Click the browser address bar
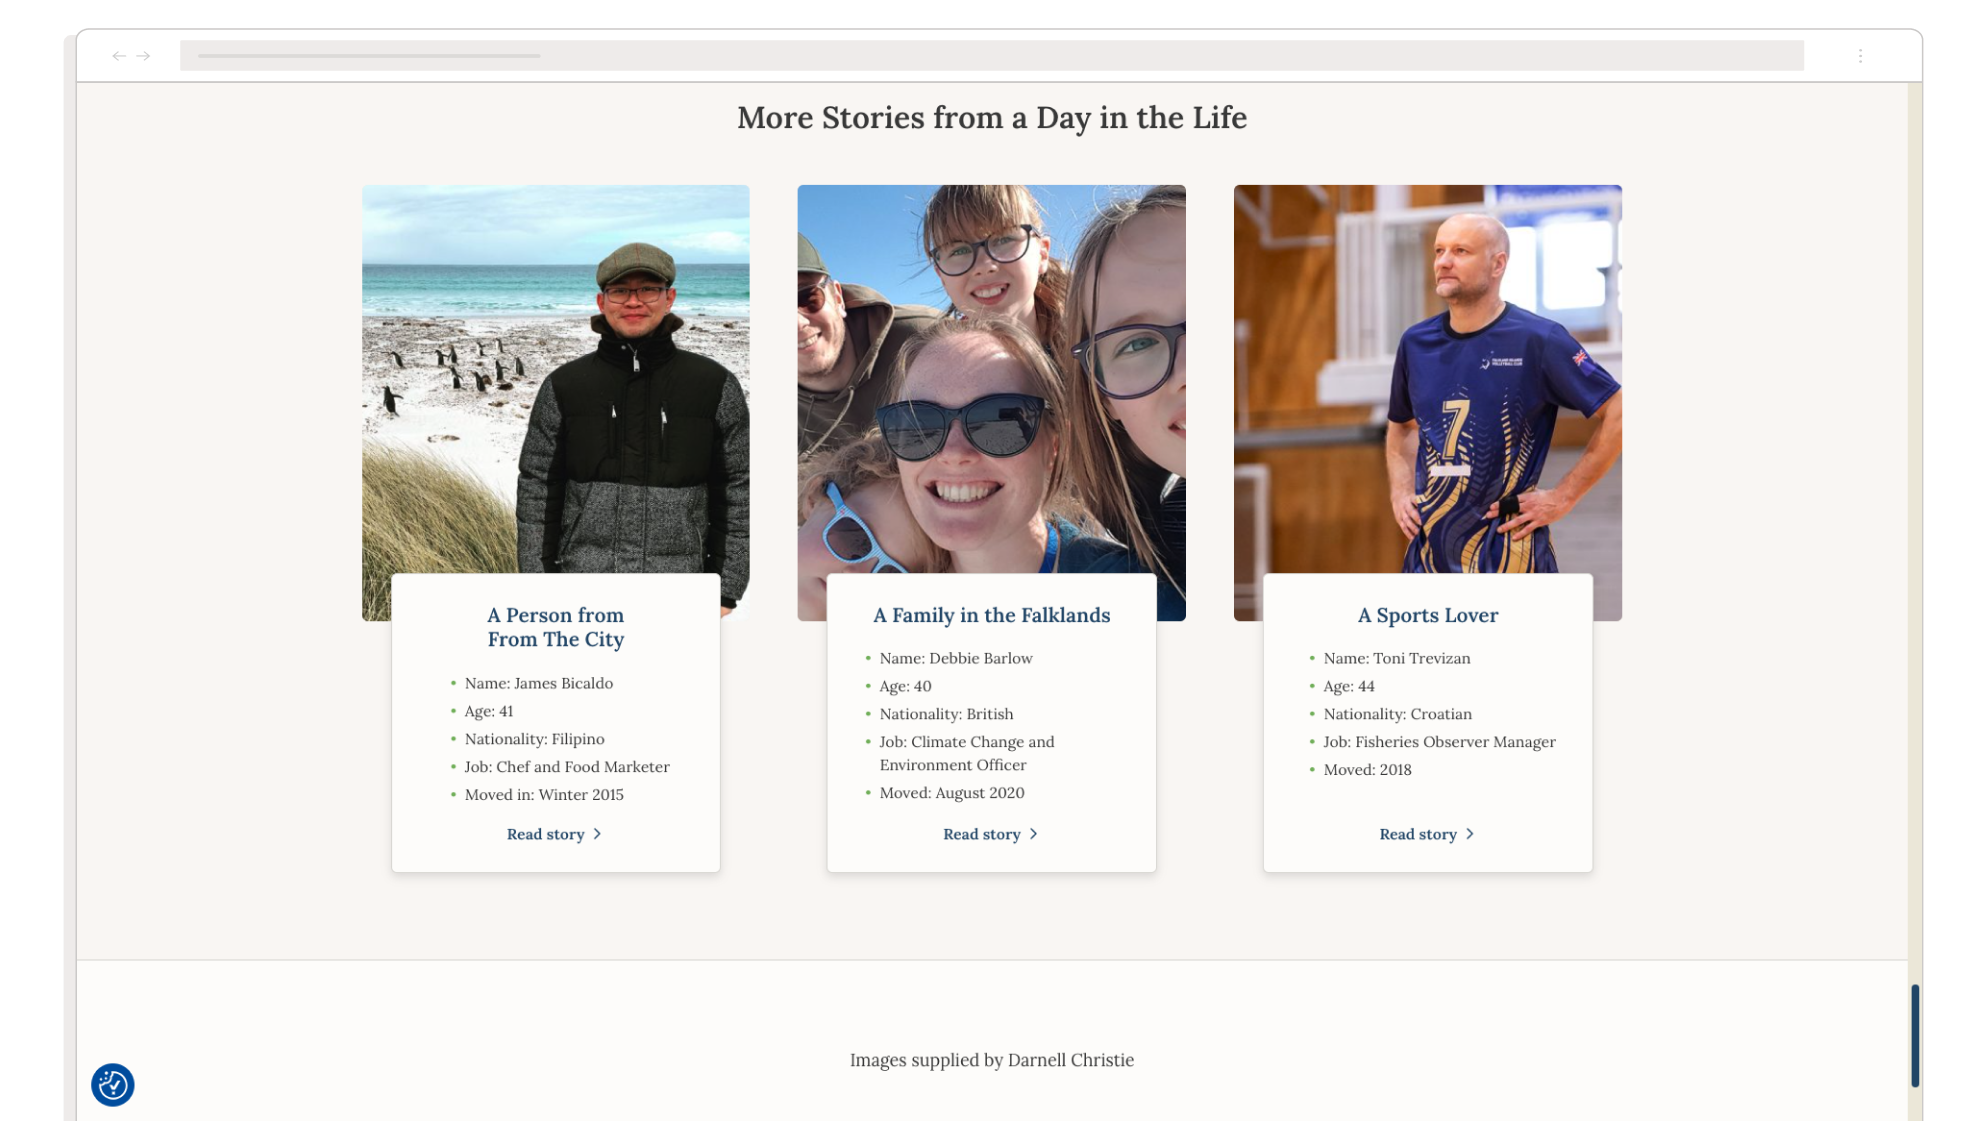Image resolution: width=1980 pixels, height=1121 pixels. (991, 56)
